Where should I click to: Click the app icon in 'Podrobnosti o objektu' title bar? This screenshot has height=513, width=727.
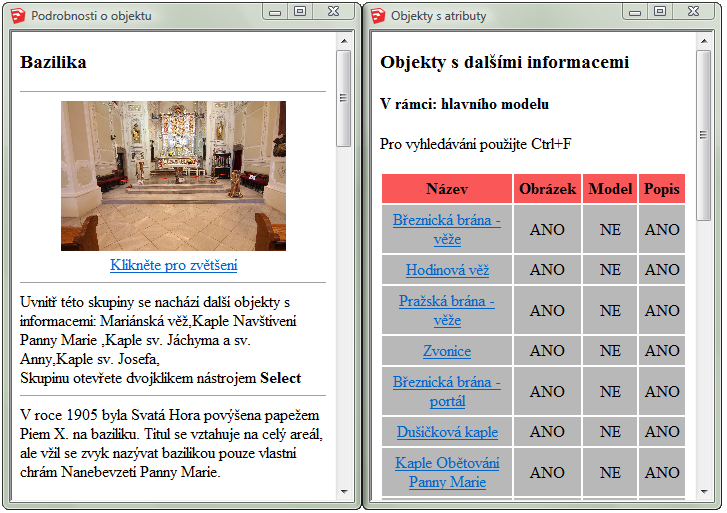point(16,16)
